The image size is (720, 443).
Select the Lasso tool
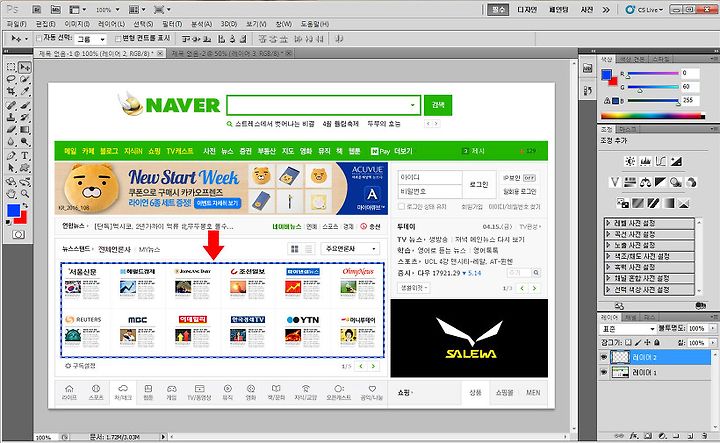click(11, 79)
